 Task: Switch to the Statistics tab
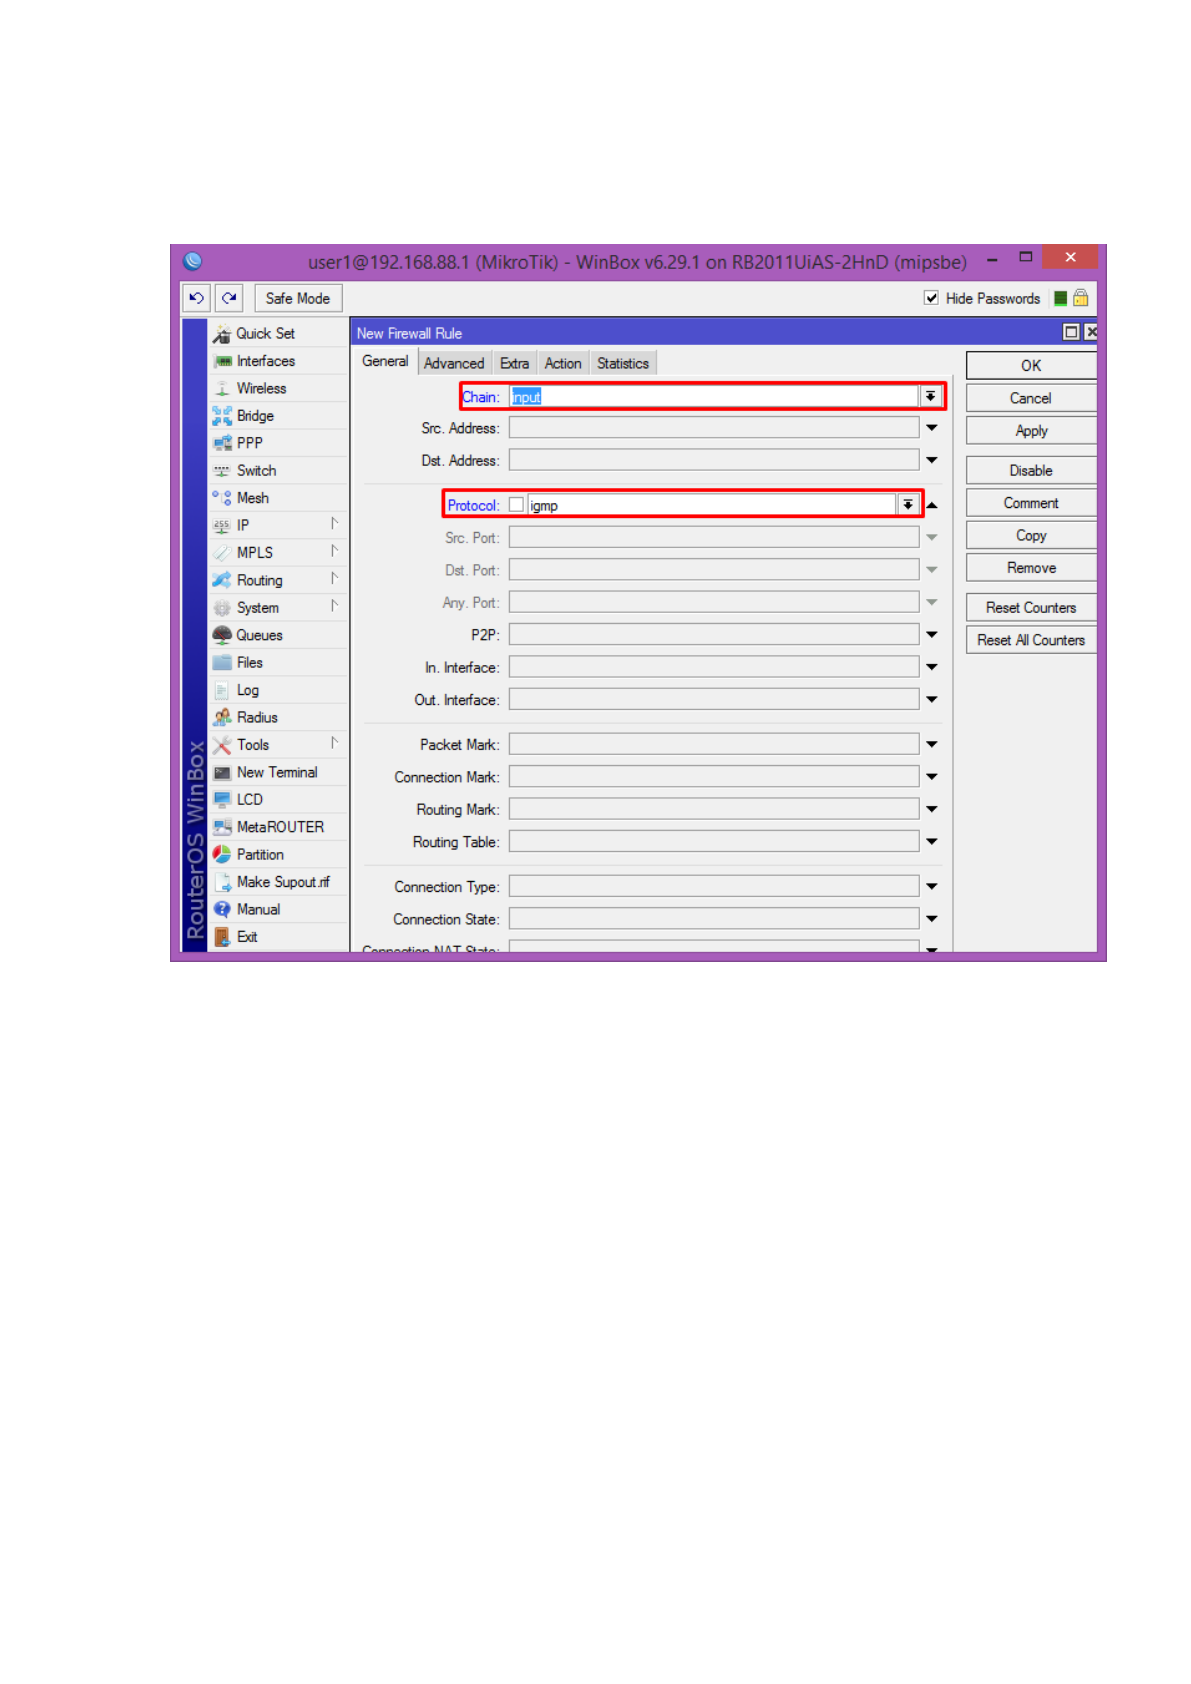coord(623,364)
